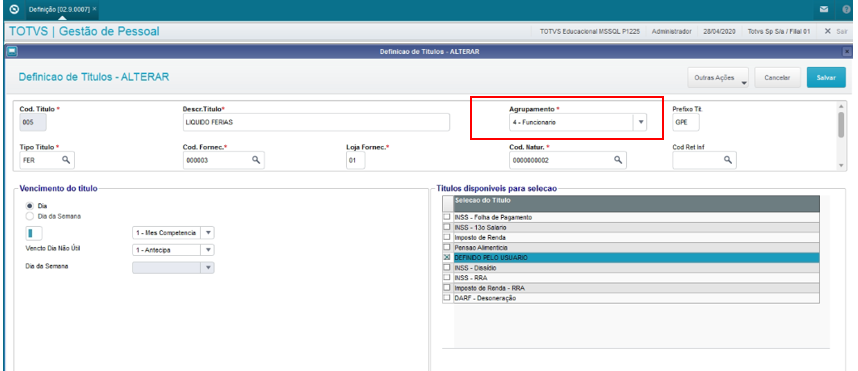Click the window menu icon on title bar
Viewport: 858px width, 371px height.
pyautogui.click(x=12, y=51)
